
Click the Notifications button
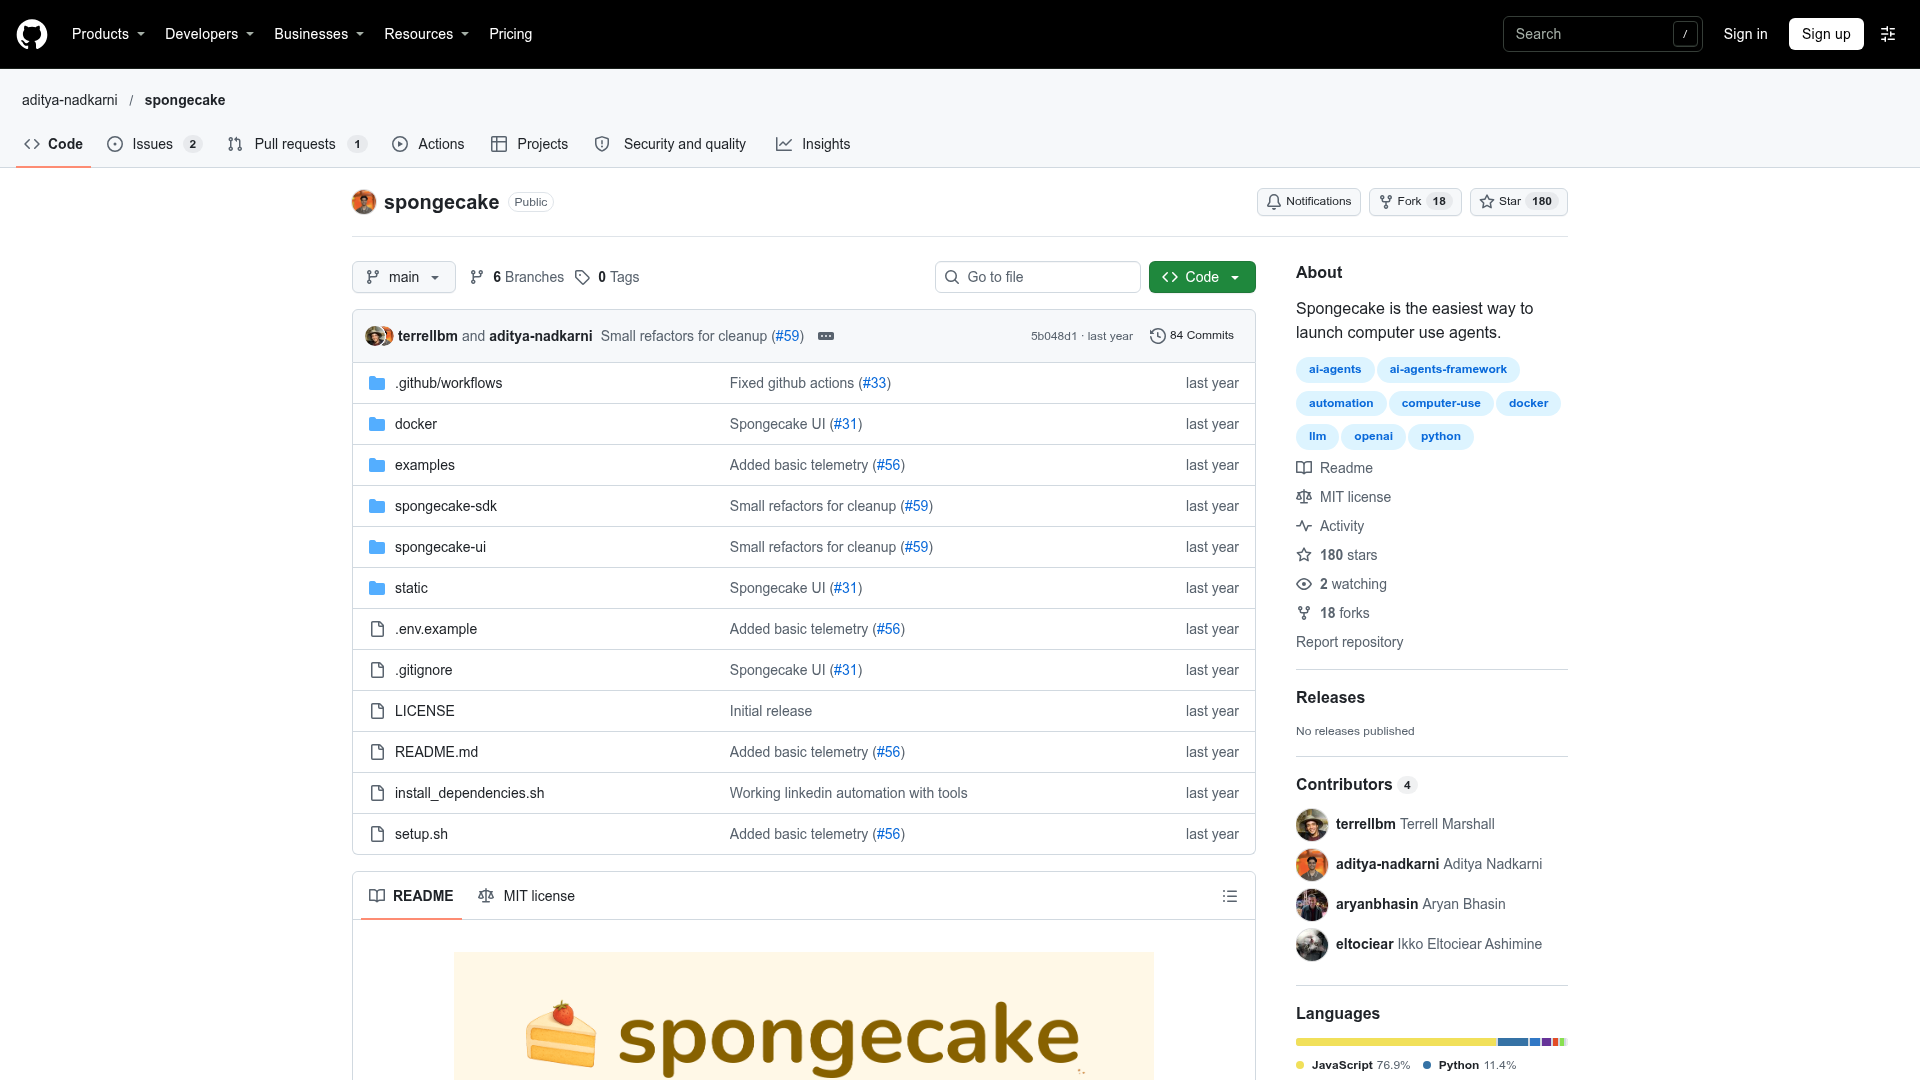[x=1309, y=202]
